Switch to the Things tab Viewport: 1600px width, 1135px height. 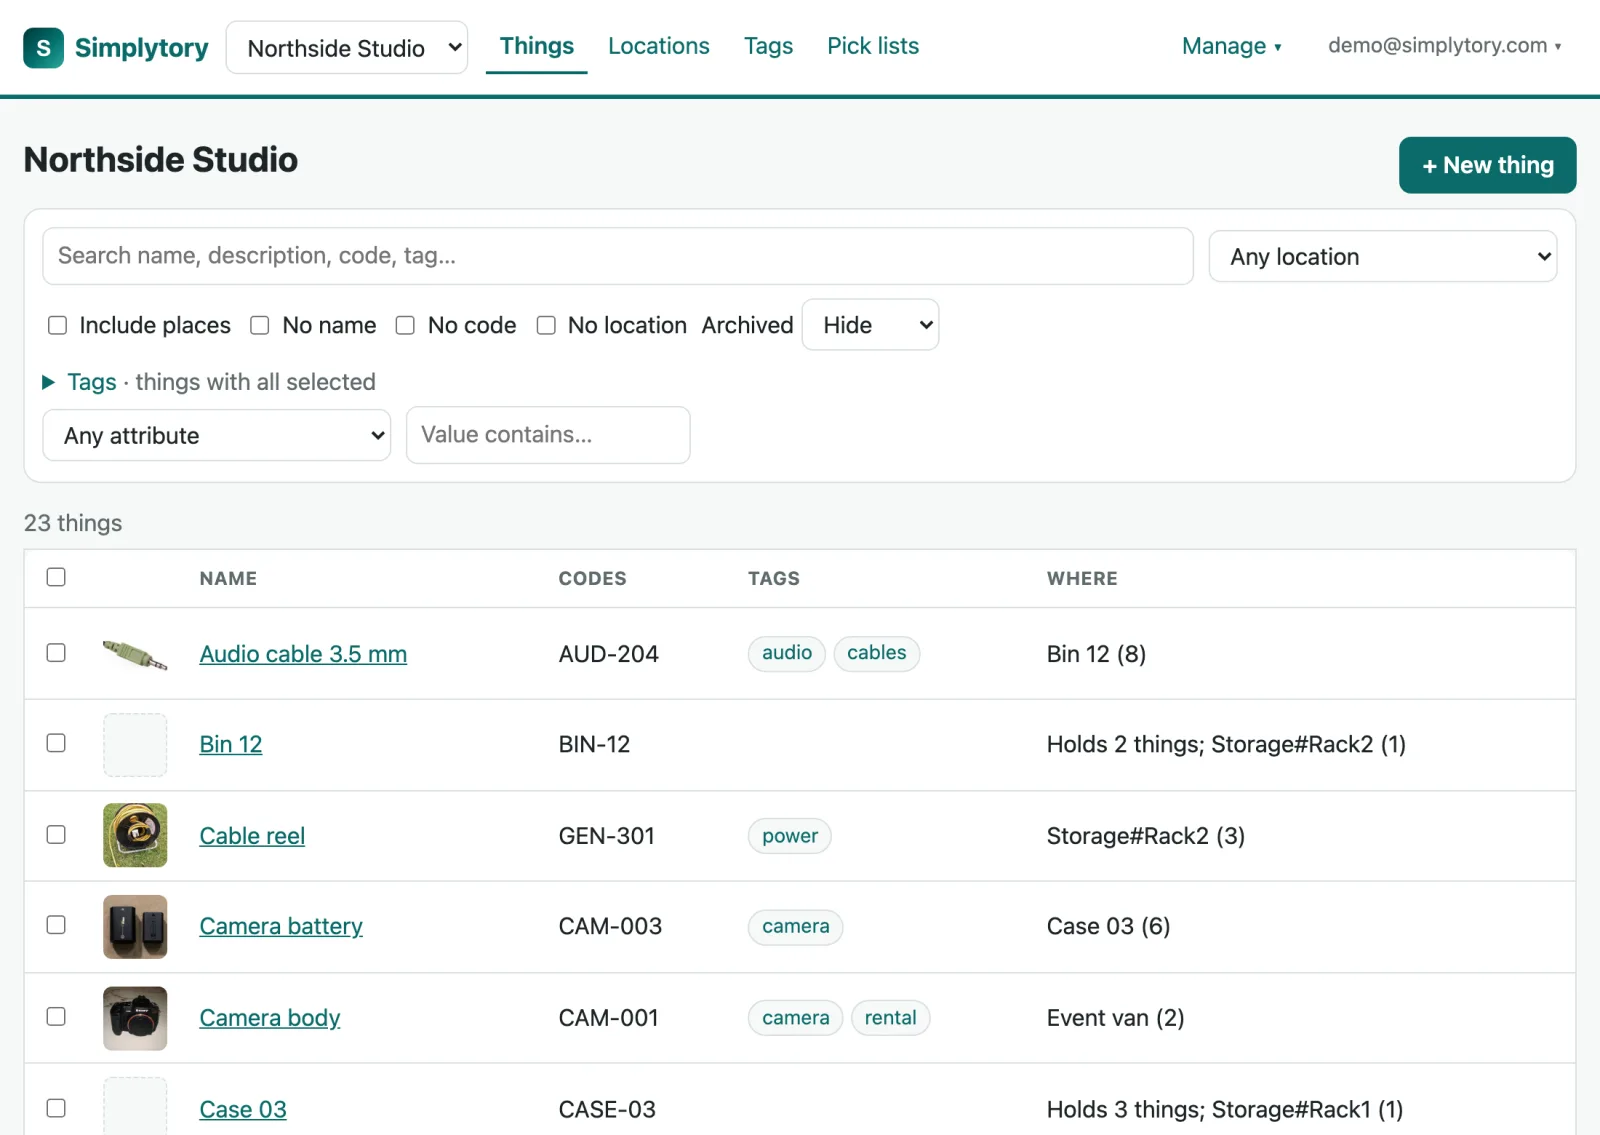[x=537, y=46]
